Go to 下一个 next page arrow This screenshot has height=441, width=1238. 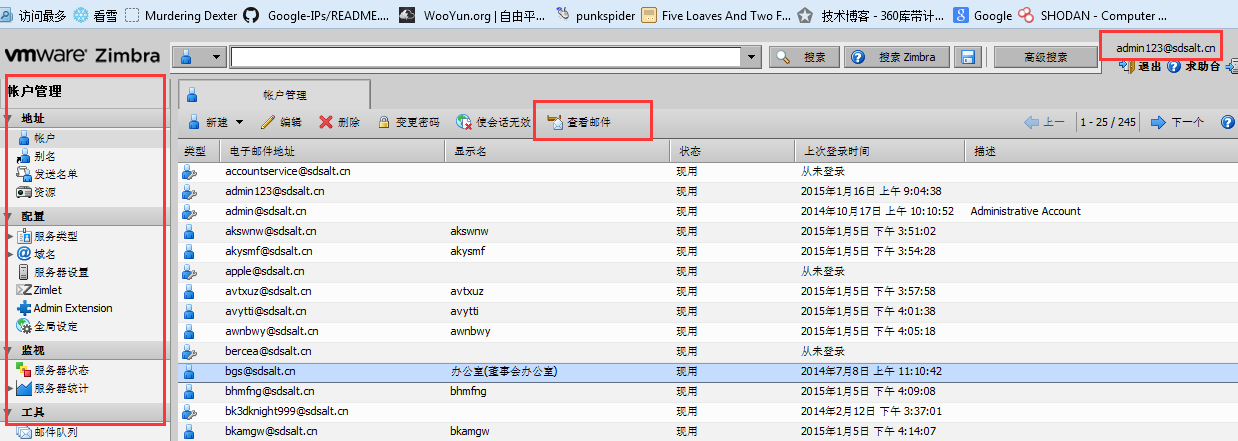[1177, 122]
